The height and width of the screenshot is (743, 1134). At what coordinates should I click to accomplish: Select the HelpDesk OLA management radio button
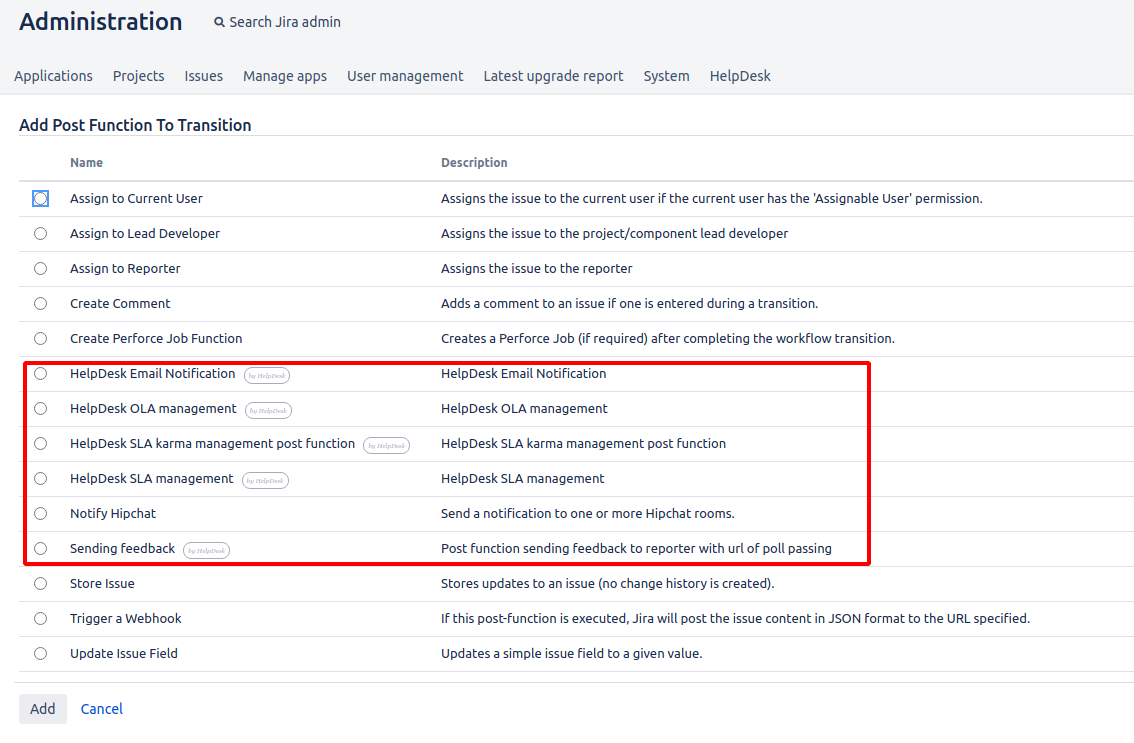(40, 409)
